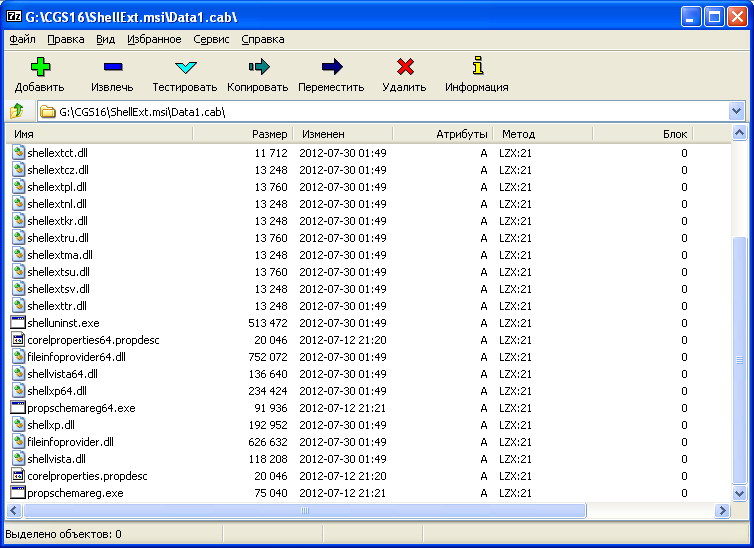Open the Избранное menu

click(154, 39)
